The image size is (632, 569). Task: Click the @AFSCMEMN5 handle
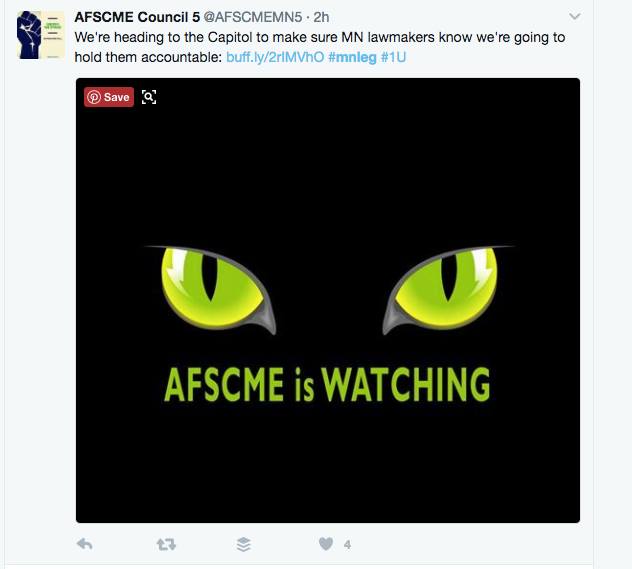(x=252, y=17)
